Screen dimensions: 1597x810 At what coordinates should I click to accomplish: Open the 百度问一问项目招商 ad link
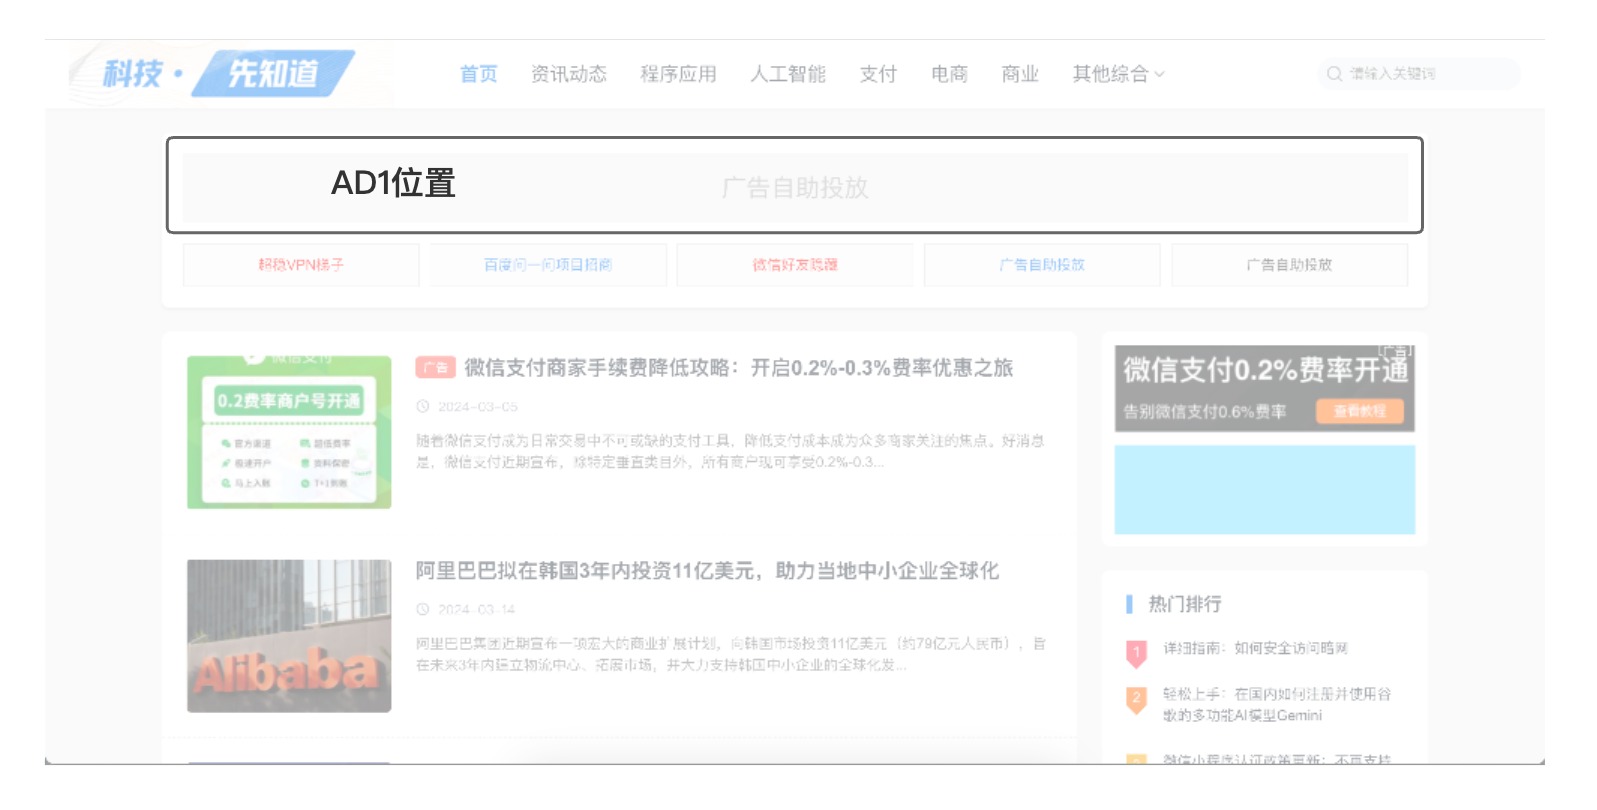pos(548,265)
